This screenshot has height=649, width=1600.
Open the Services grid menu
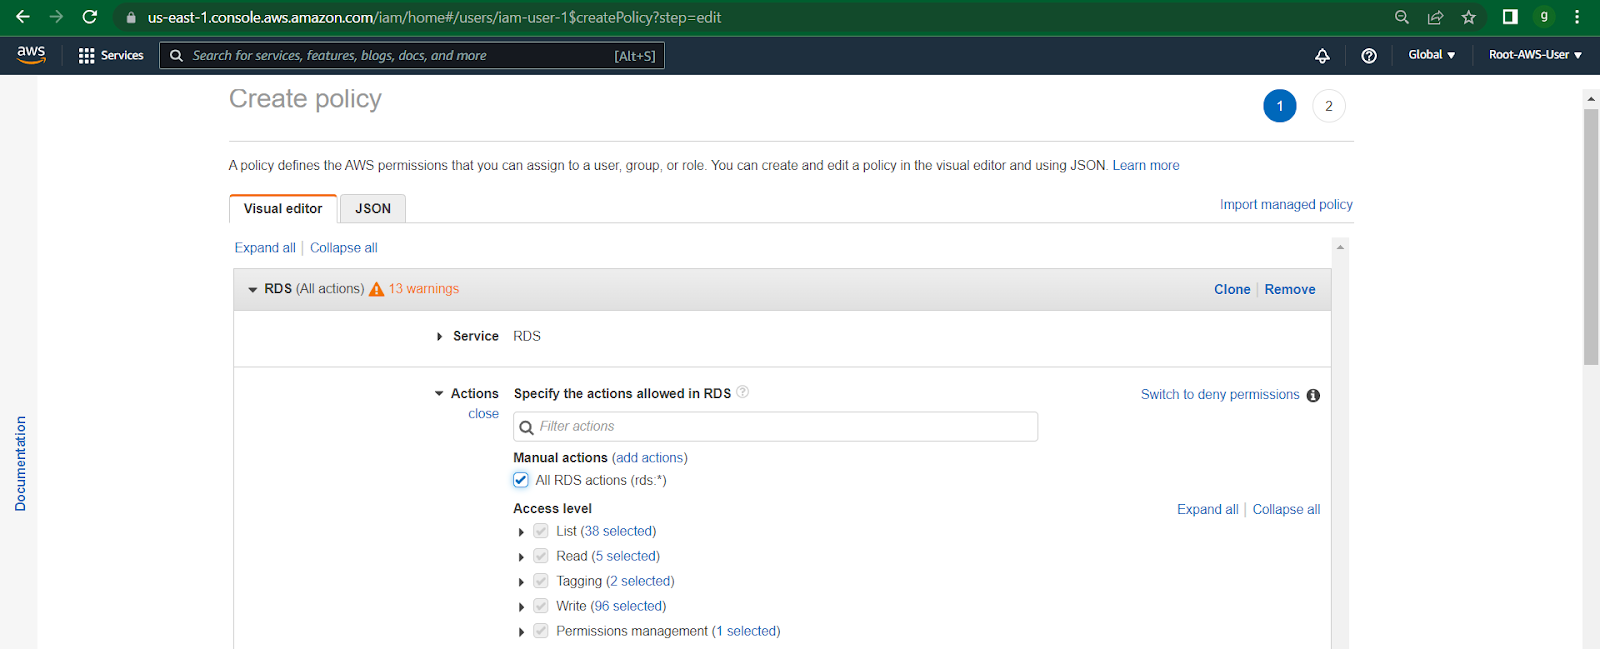coord(111,55)
